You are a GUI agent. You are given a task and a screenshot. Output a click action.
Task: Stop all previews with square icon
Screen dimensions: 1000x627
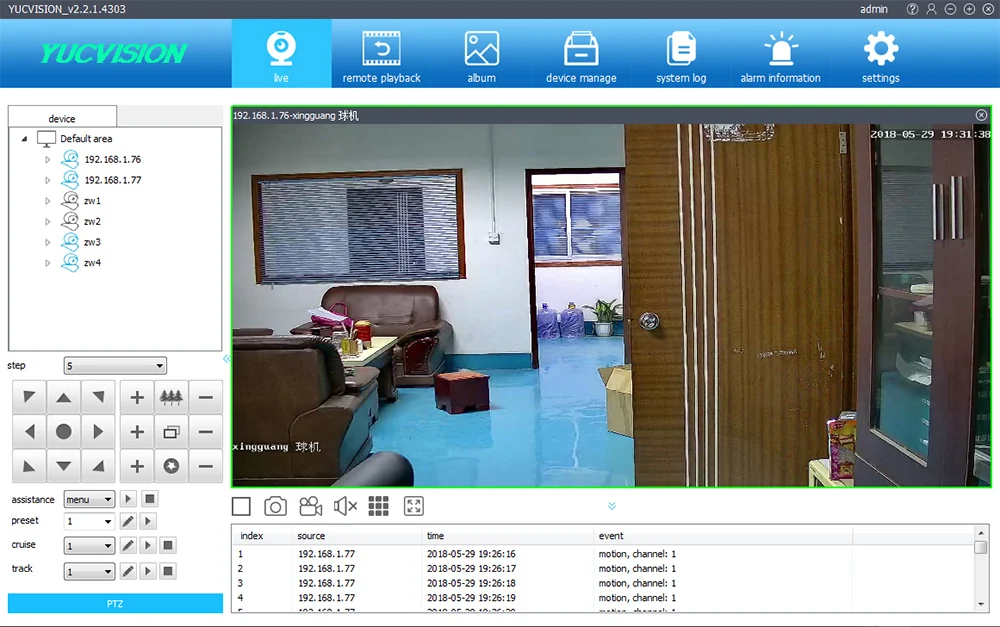[241, 506]
